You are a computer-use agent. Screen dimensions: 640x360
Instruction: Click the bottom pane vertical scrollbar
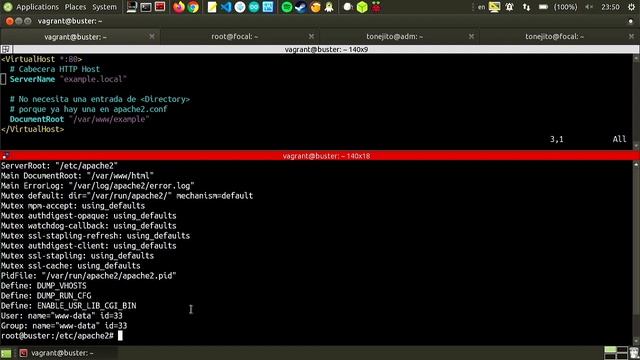(636, 253)
